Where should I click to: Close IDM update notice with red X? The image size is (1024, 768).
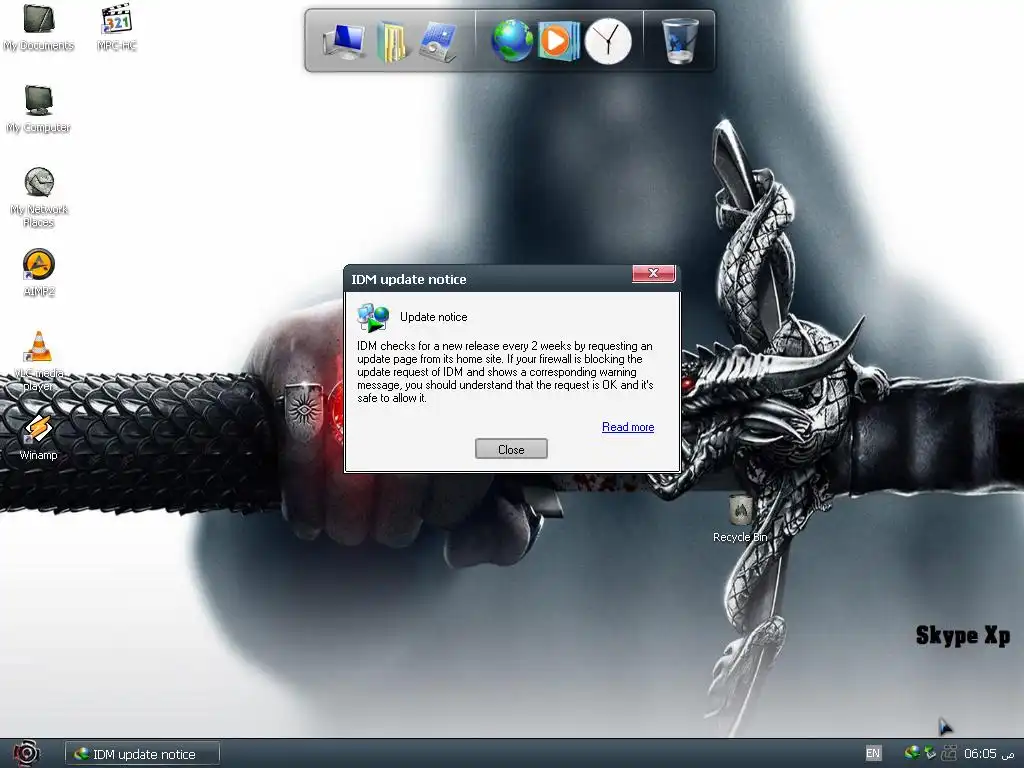[x=653, y=273]
